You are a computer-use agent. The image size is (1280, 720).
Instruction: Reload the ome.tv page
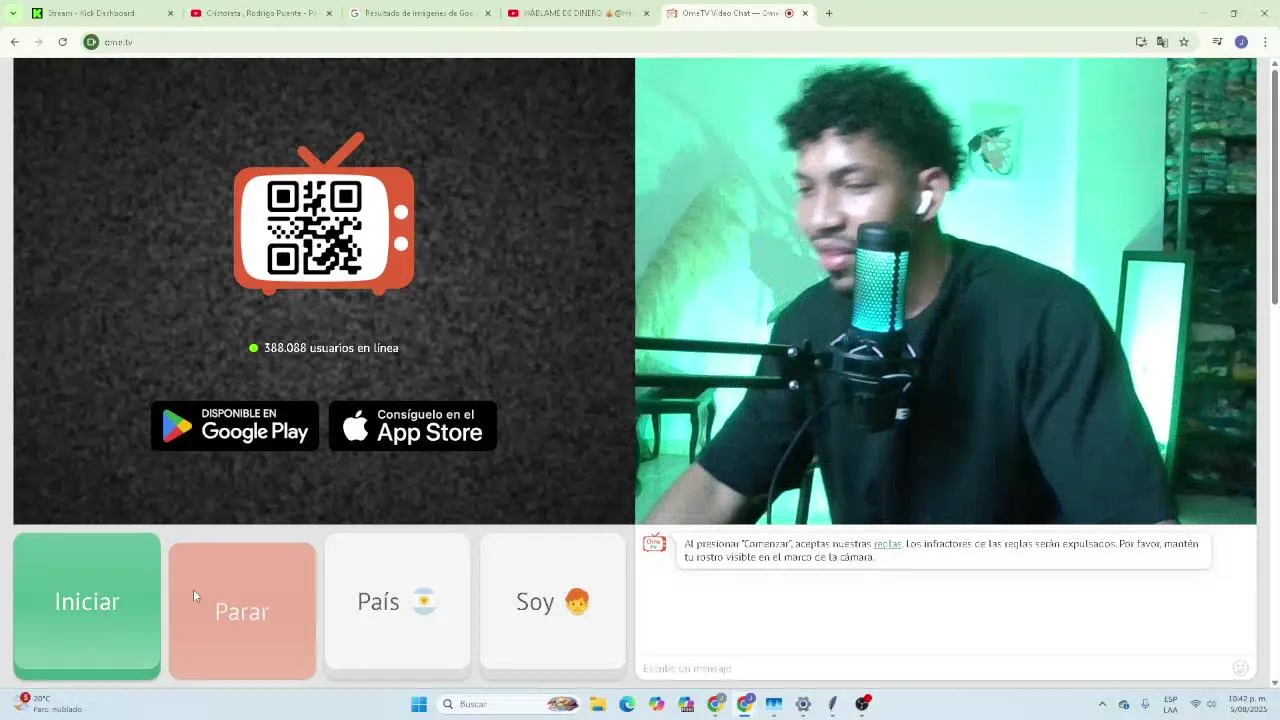(x=63, y=42)
